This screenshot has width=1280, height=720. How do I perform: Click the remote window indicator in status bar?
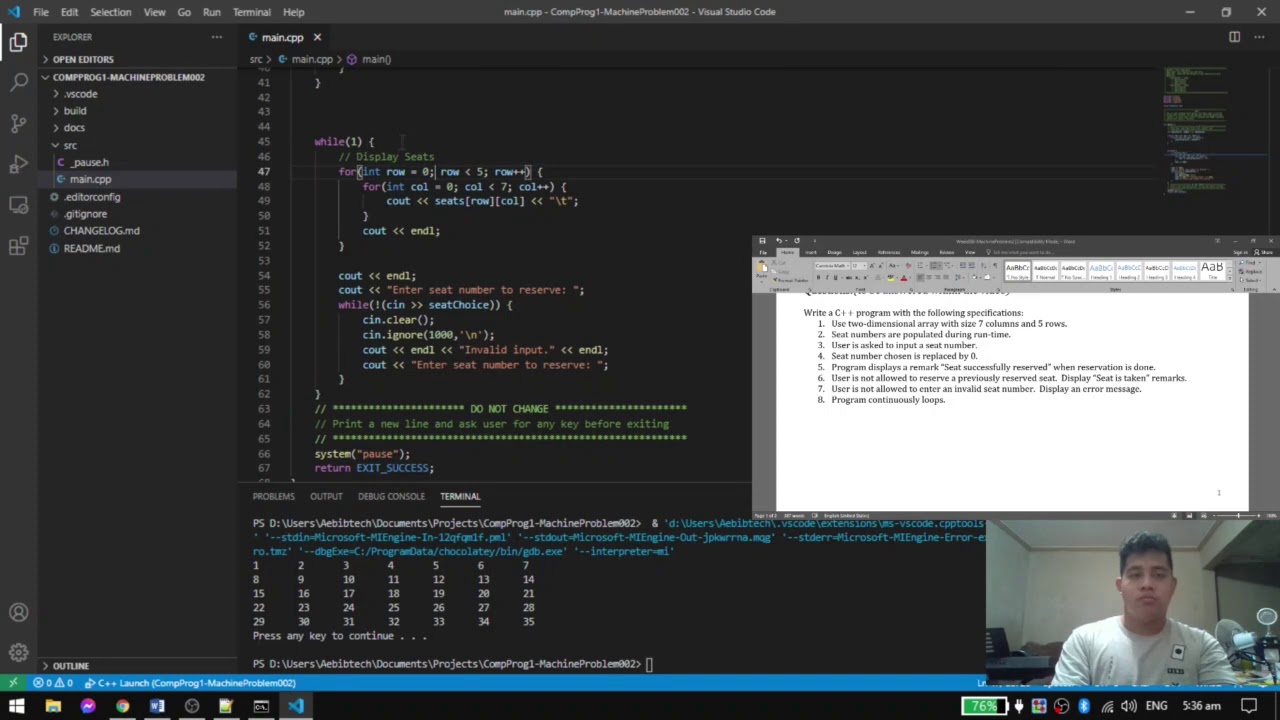[13, 683]
